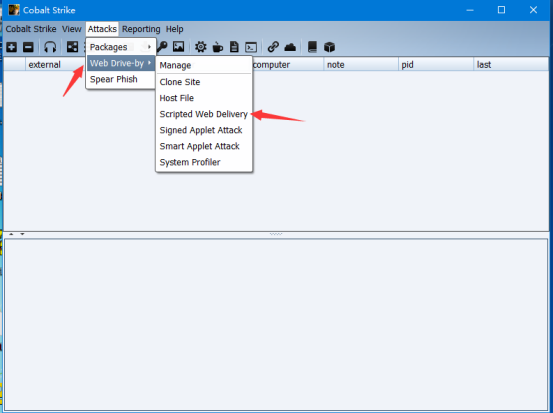The height and width of the screenshot is (413, 553).
Task: Click the document Office macro icon
Action: [234, 47]
